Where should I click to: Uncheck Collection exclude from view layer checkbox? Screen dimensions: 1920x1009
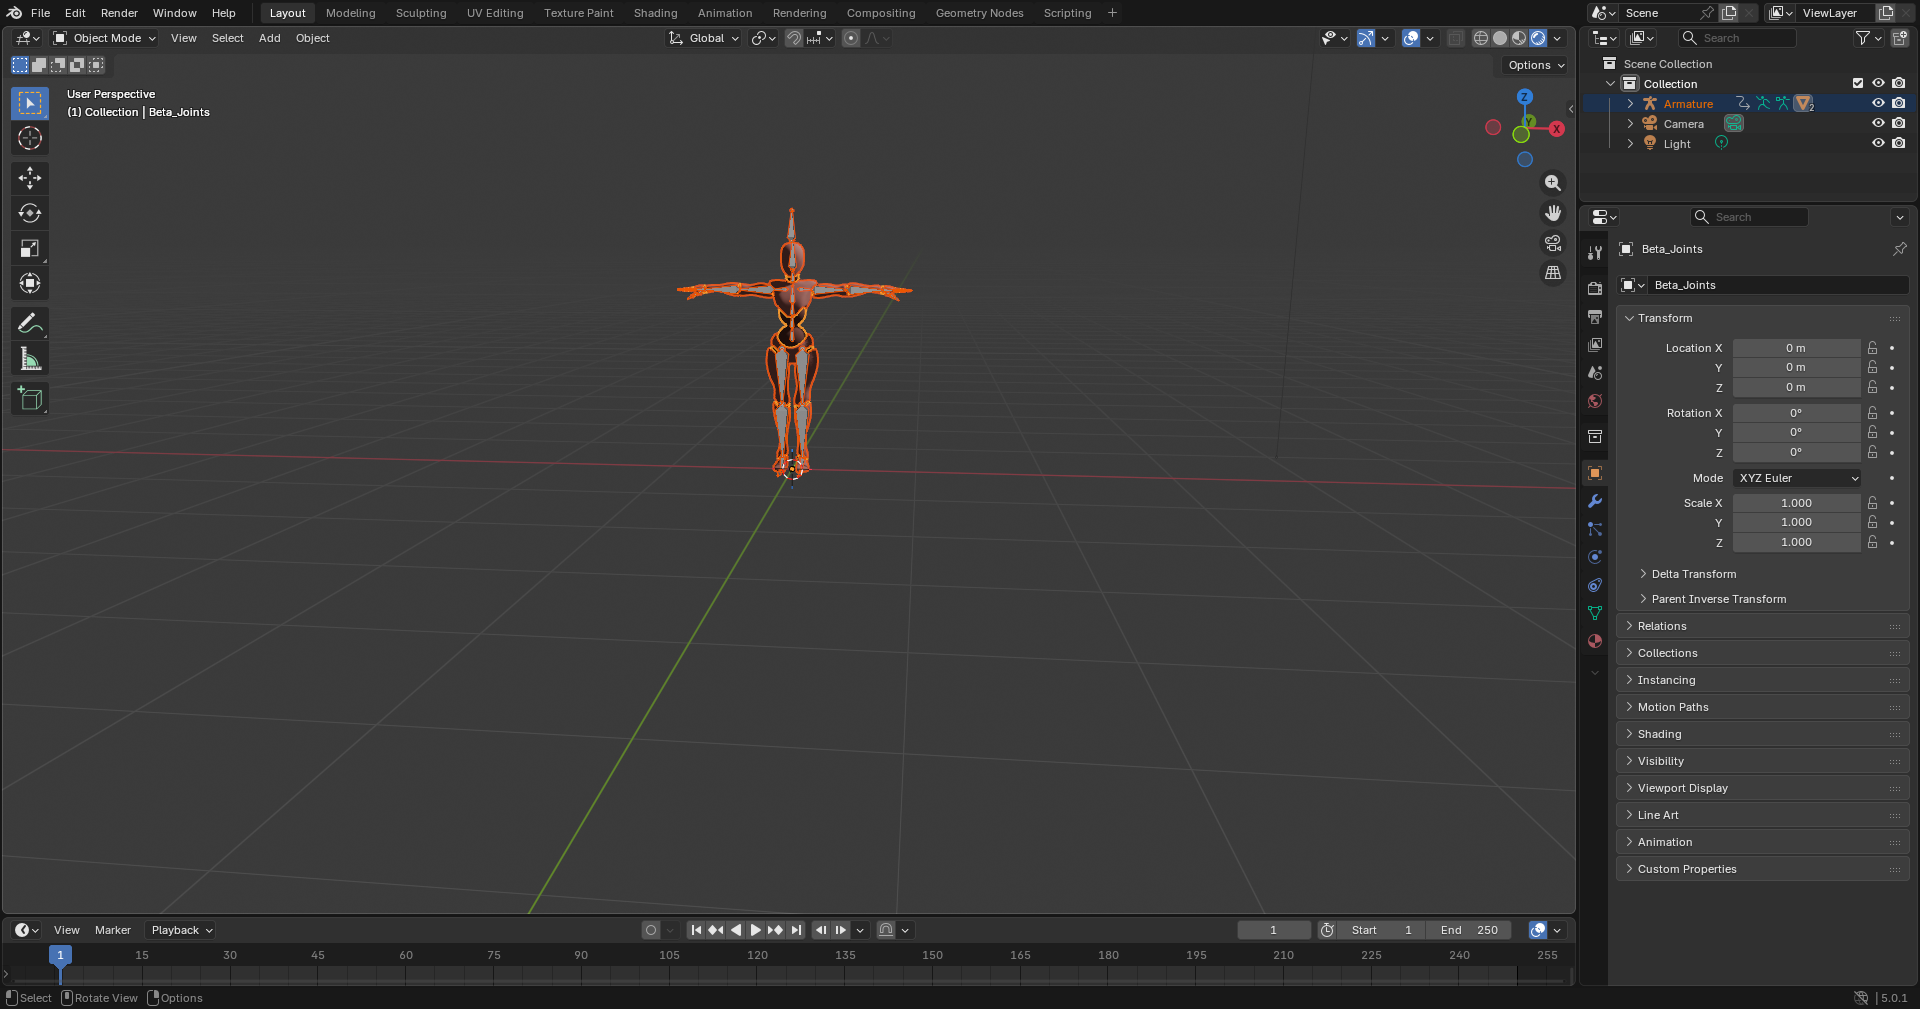[x=1858, y=83]
